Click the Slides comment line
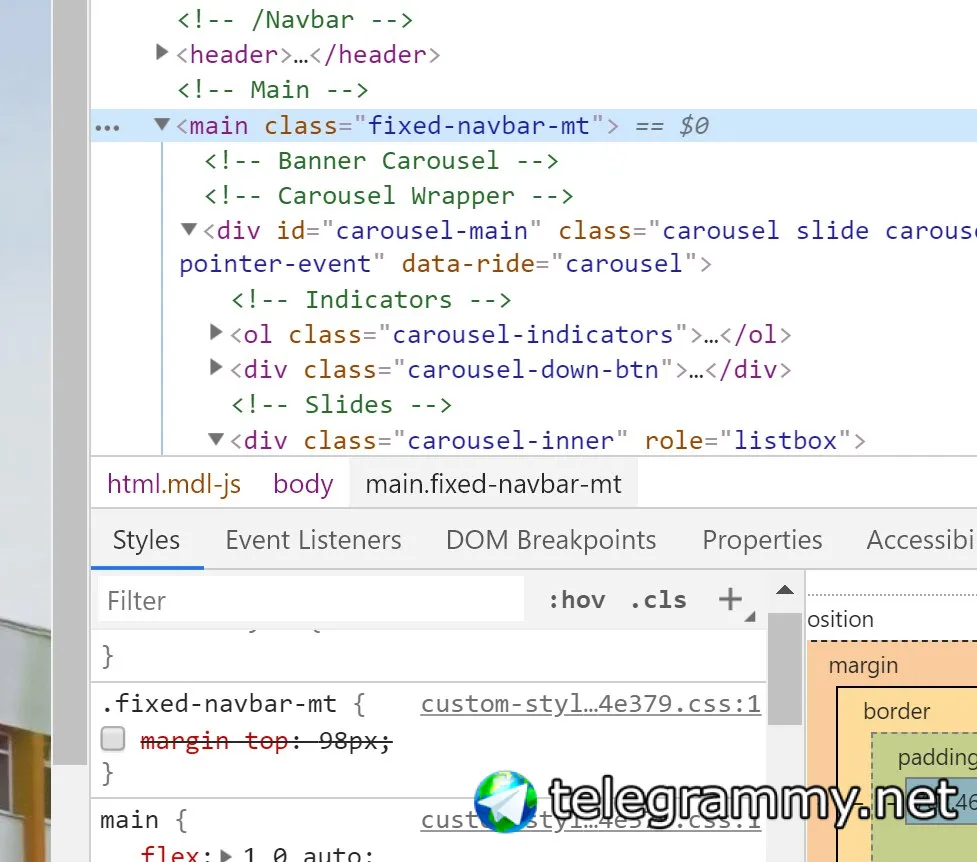Image resolution: width=977 pixels, height=862 pixels. tap(341, 405)
